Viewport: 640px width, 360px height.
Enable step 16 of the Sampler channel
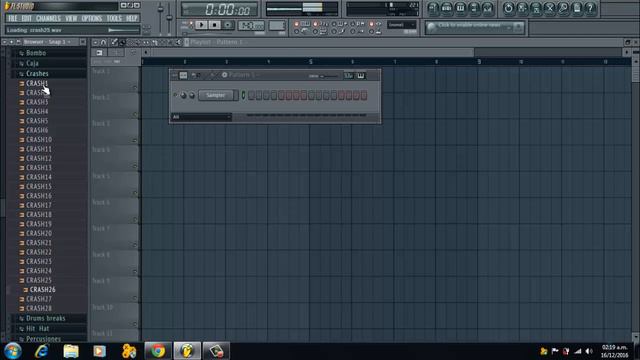coord(364,95)
